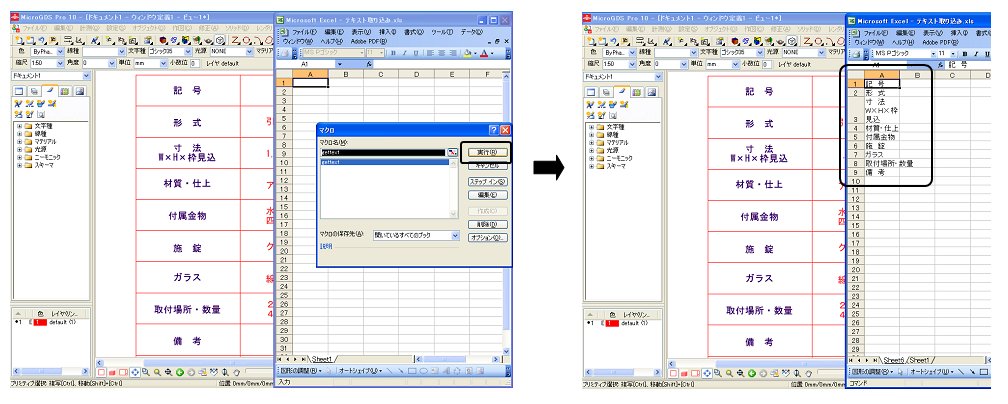
Task: Click the Bold icon in left Excel toolbar
Action: pyautogui.click(x=393, y=52)
